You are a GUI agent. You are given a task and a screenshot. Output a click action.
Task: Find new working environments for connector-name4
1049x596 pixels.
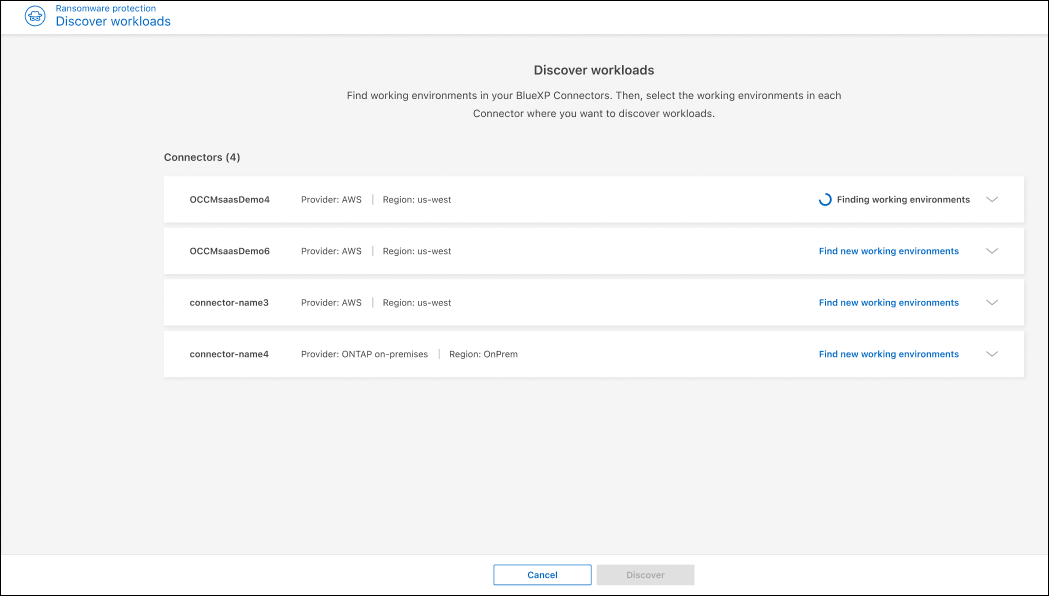click(888, 354)
